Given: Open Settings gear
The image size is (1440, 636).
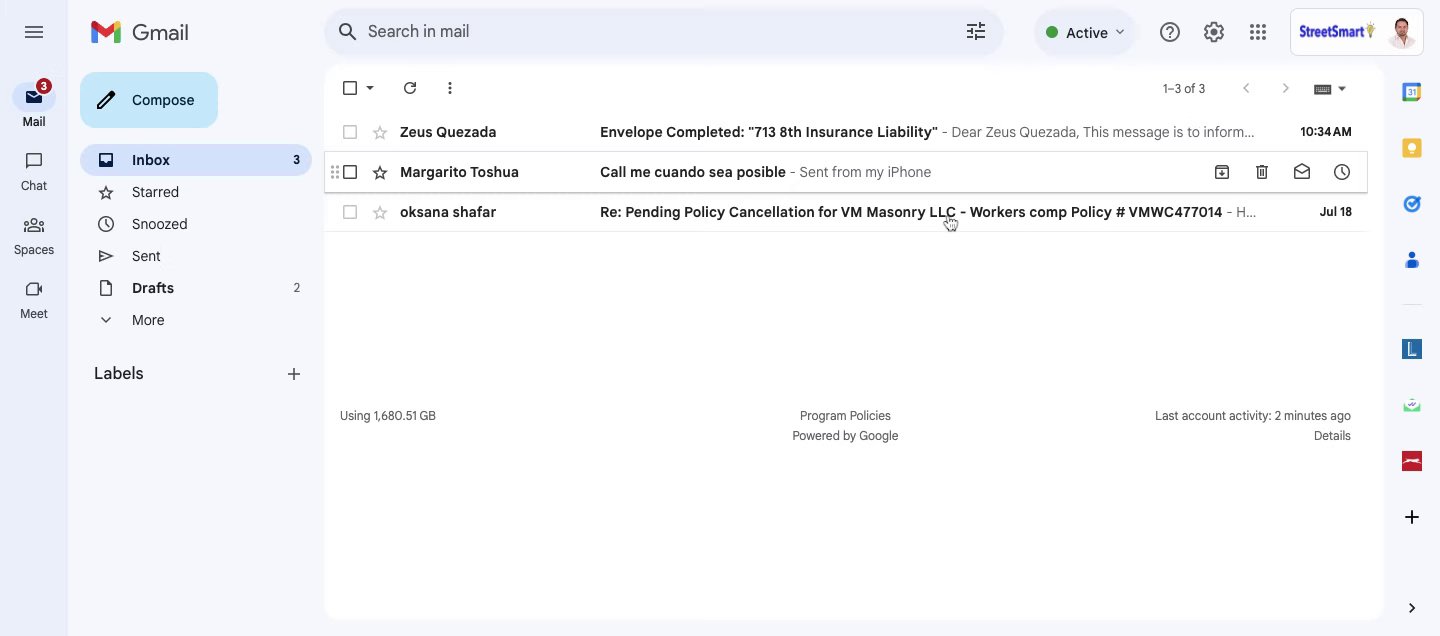Looking at the screenshot, I should click(1214, 32).
